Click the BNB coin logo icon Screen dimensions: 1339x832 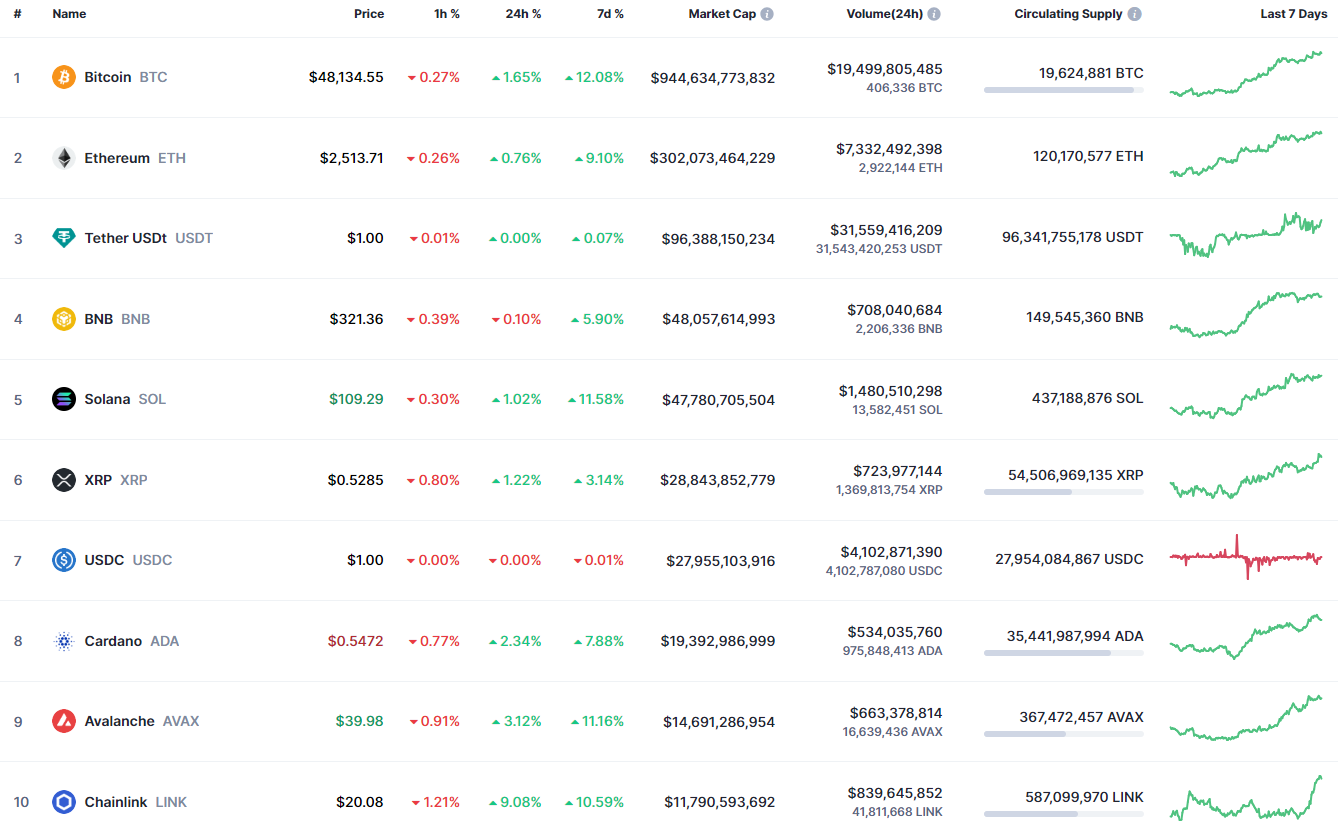(x=64, y=319)
